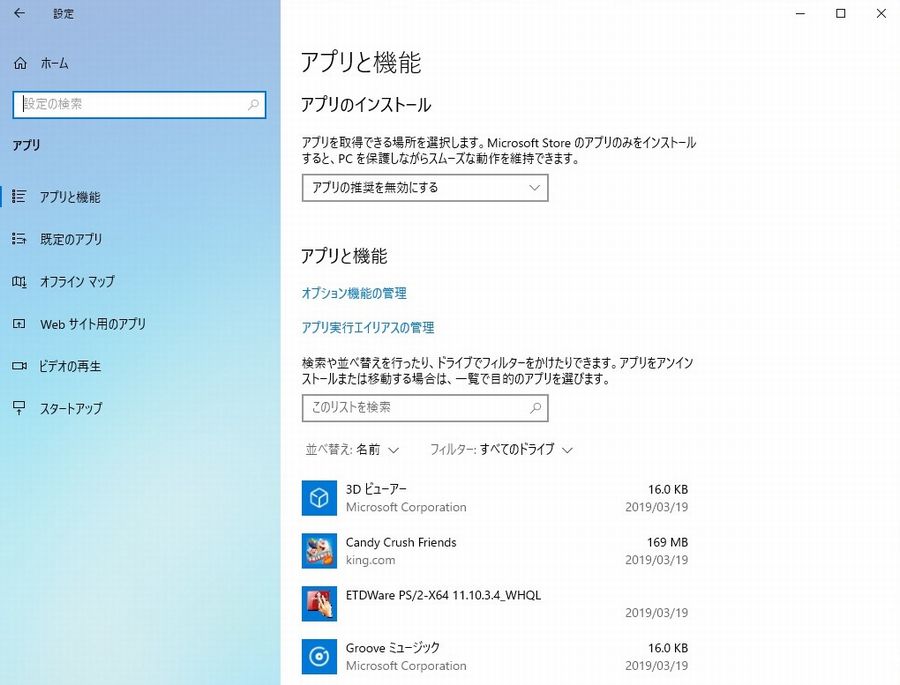Select the Groove ミュージック entry name
The width and height of the screenshot is (900, 685).
click(x=393, y=648)
